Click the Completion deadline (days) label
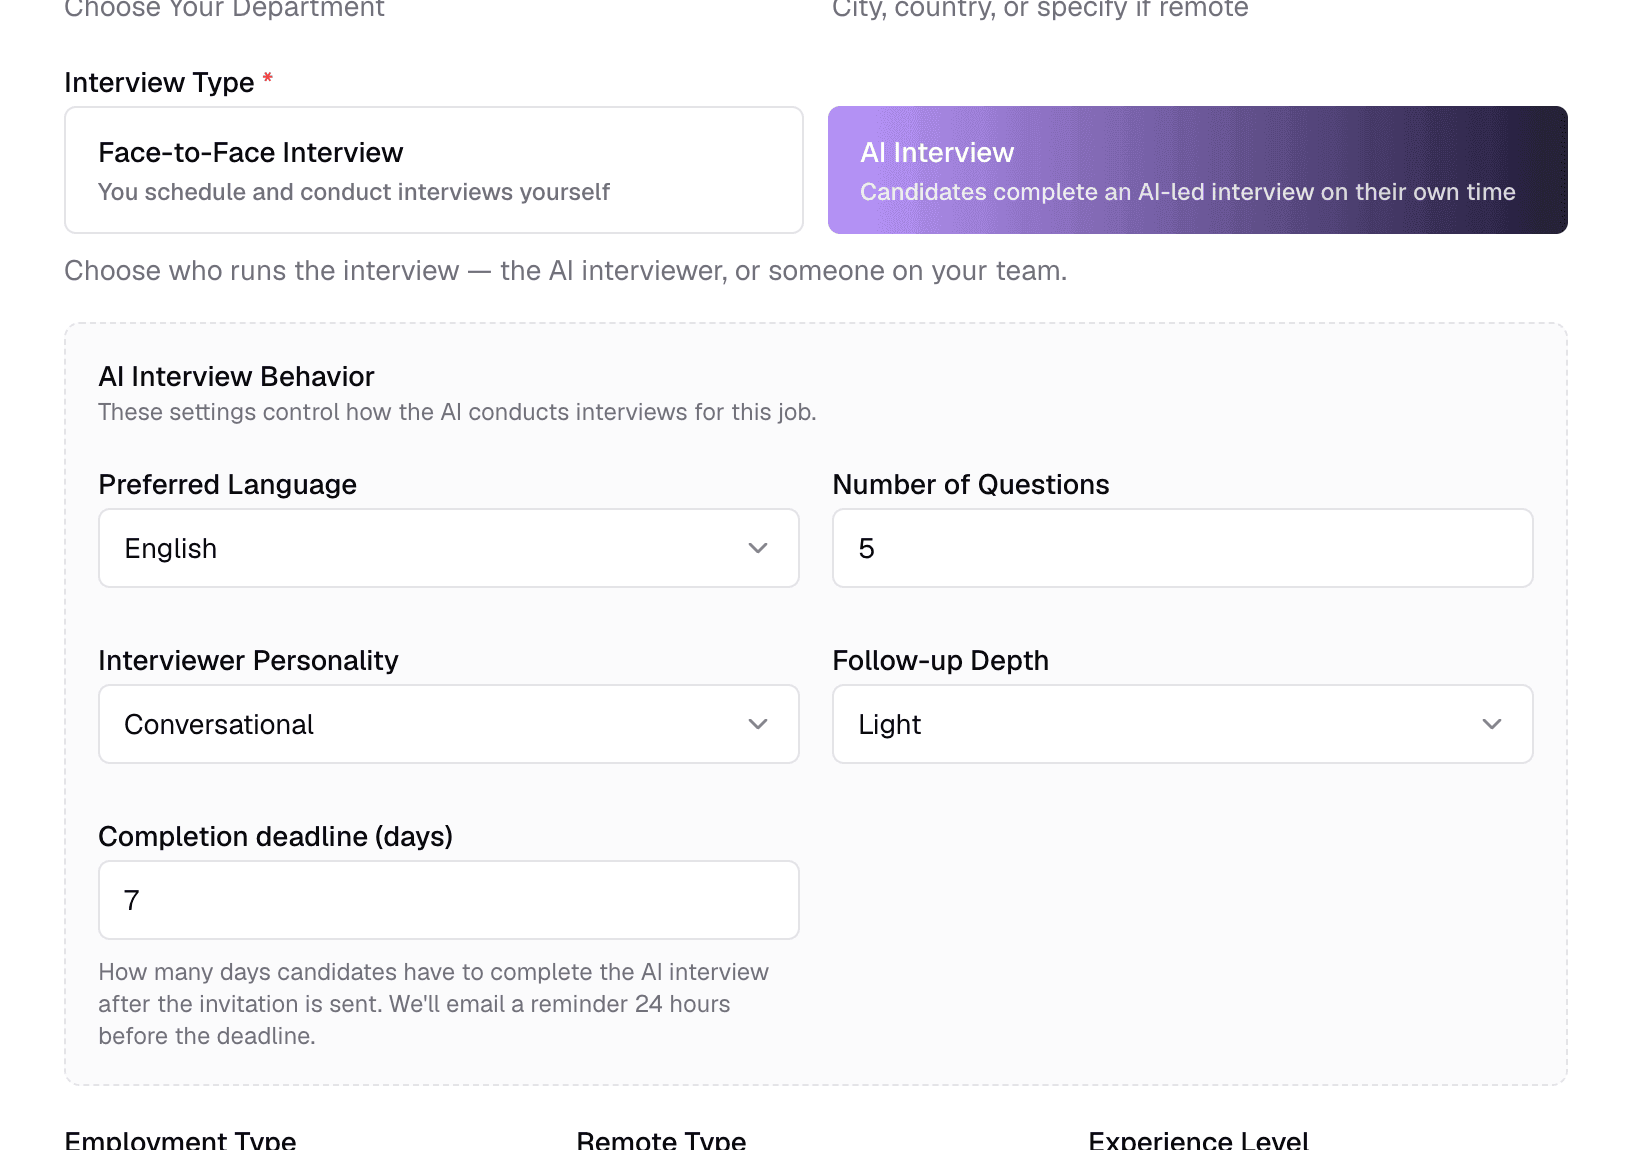 (x=275, y=836)
